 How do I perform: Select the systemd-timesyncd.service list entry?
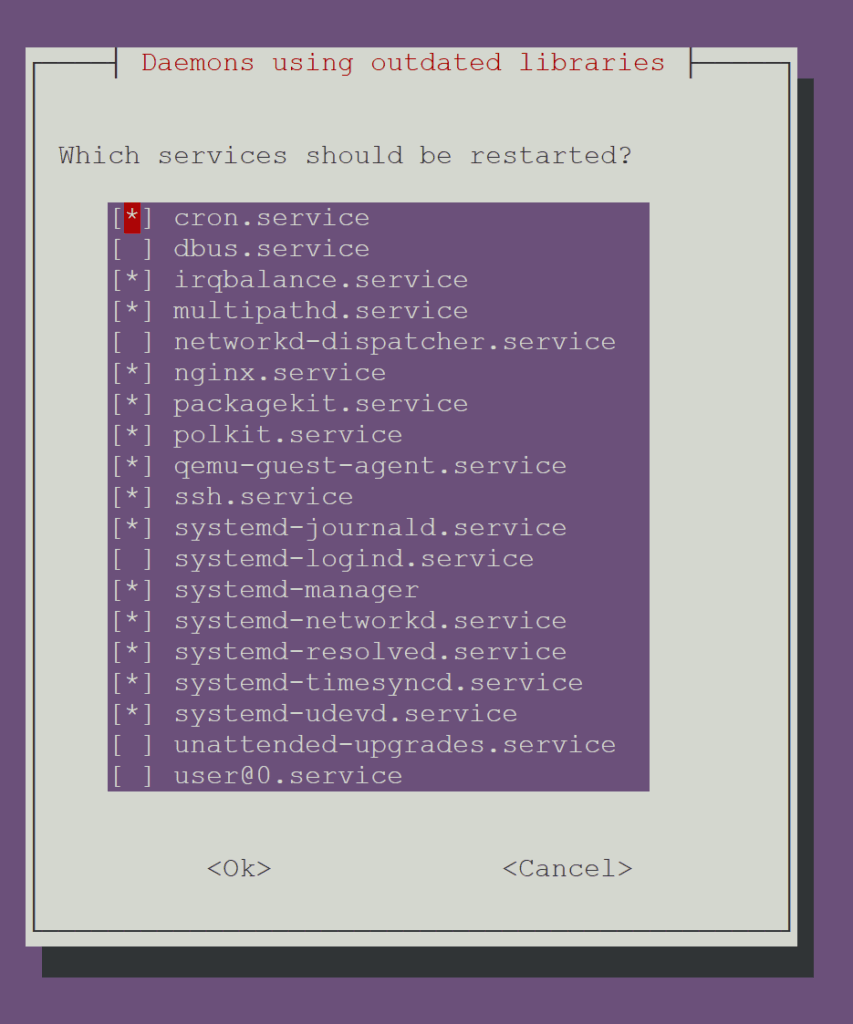tap(378, 683)
